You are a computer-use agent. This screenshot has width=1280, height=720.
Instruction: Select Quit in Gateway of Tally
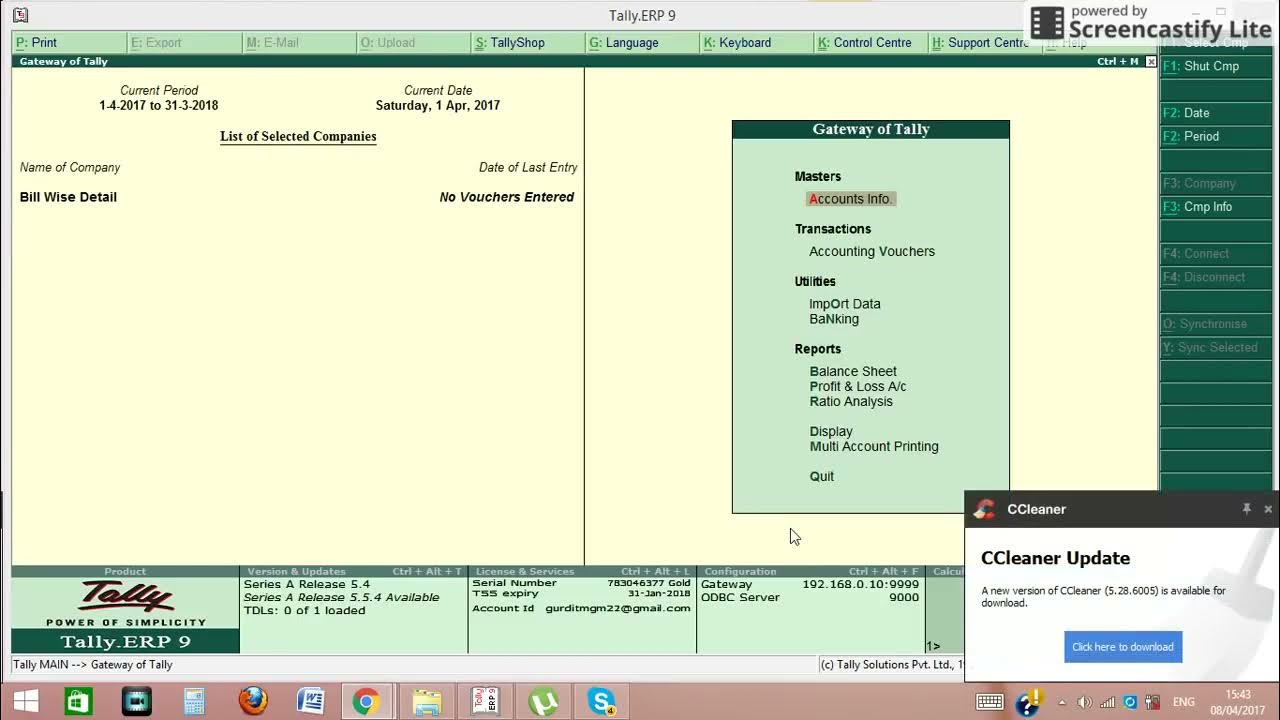(x=822, y=477)
